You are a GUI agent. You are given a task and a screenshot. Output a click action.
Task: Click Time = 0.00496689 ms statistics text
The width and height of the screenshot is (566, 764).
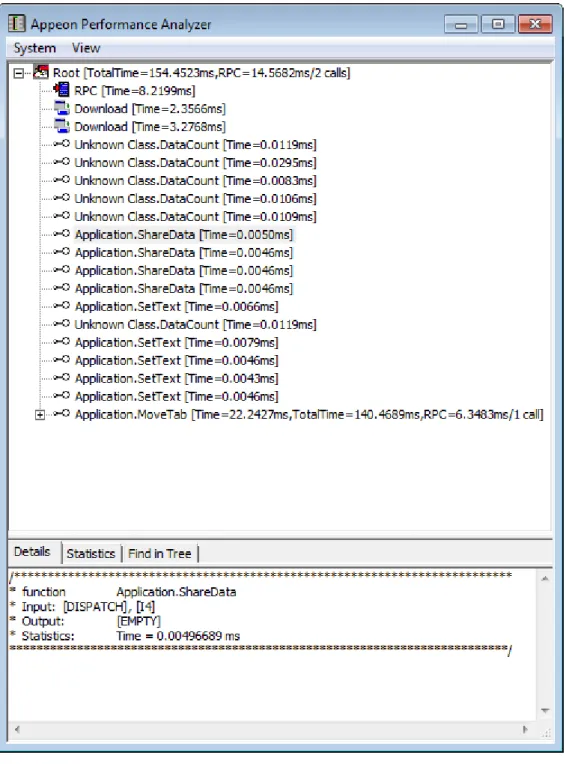click(x=178, y=636)
